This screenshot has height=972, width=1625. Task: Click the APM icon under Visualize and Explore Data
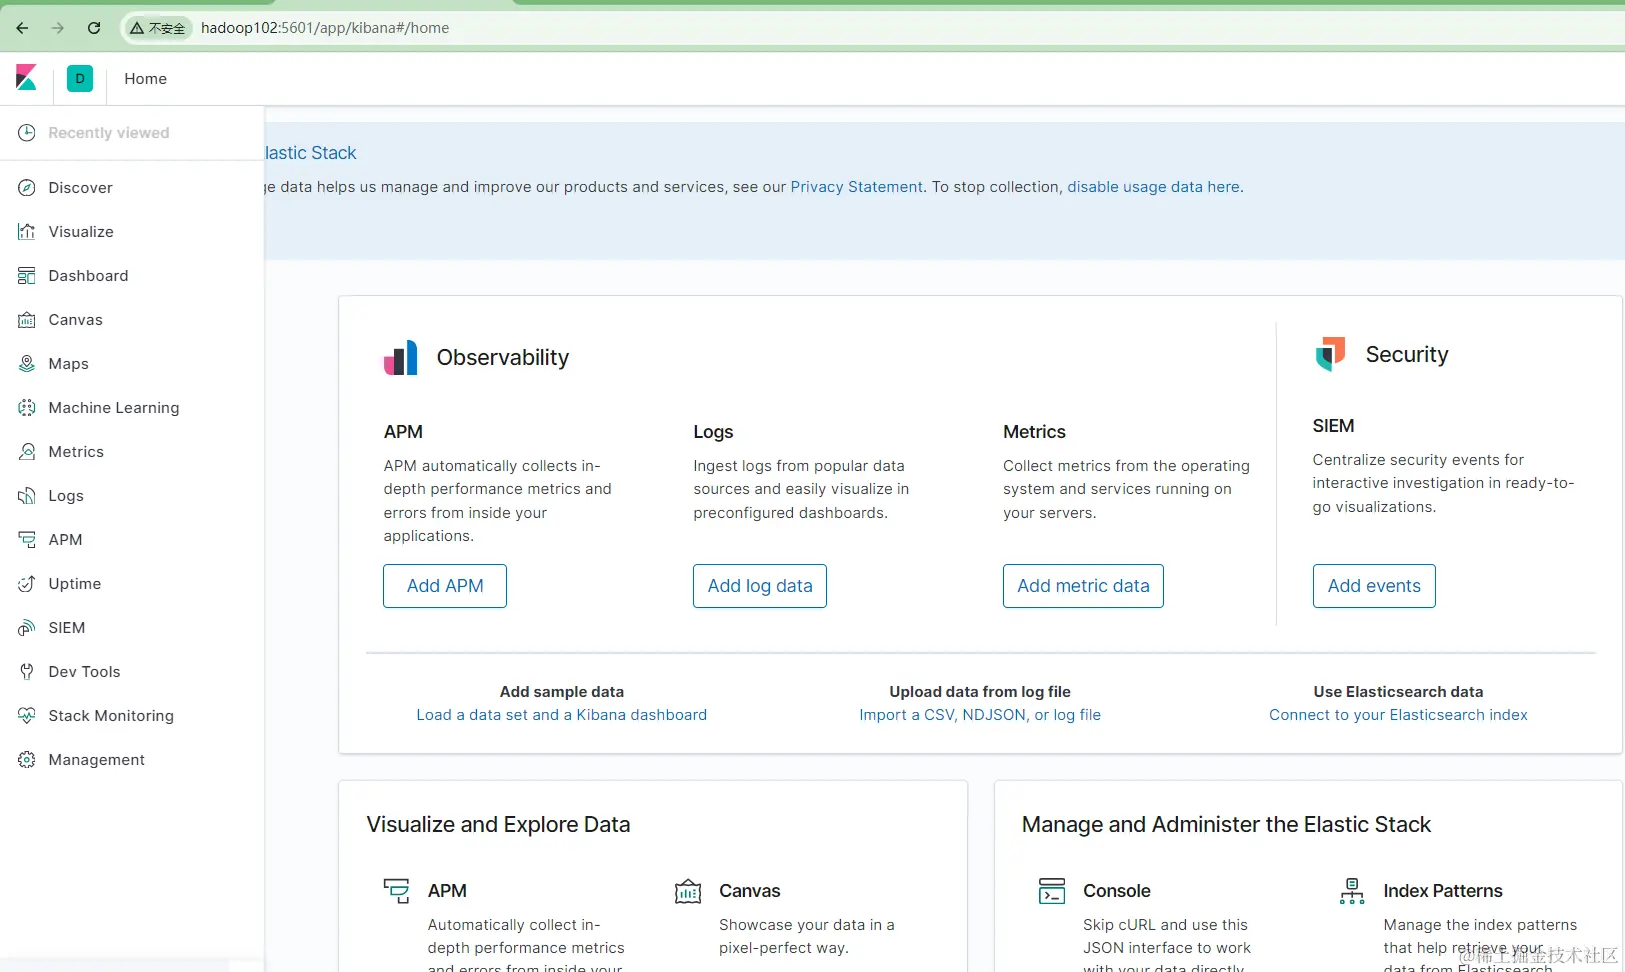(397, 891)
